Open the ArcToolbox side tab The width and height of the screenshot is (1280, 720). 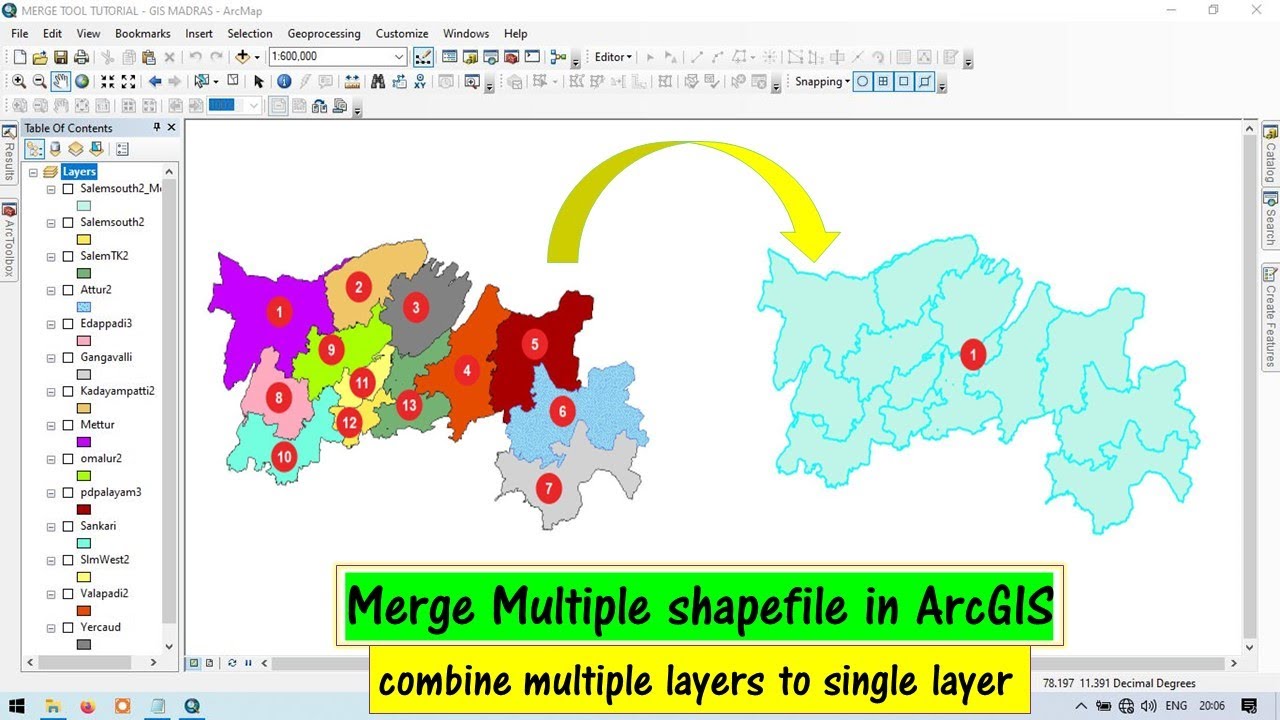[x=9, y=242]
